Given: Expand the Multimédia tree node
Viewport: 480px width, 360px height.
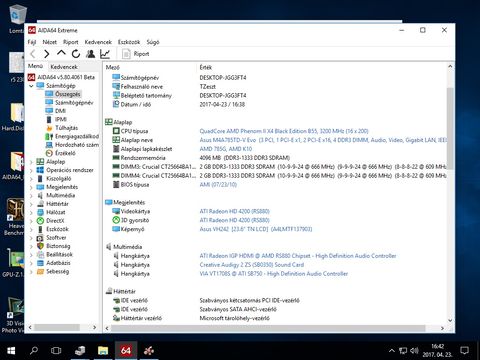Looking at the screenshot, I should coord(31,196).
